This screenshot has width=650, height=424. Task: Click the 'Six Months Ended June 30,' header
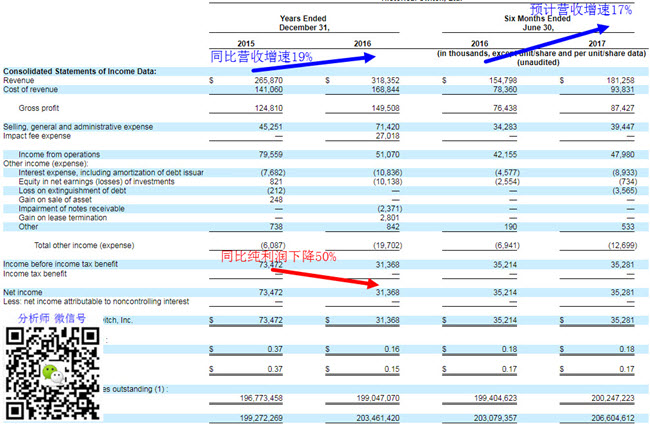coord(538,23)
